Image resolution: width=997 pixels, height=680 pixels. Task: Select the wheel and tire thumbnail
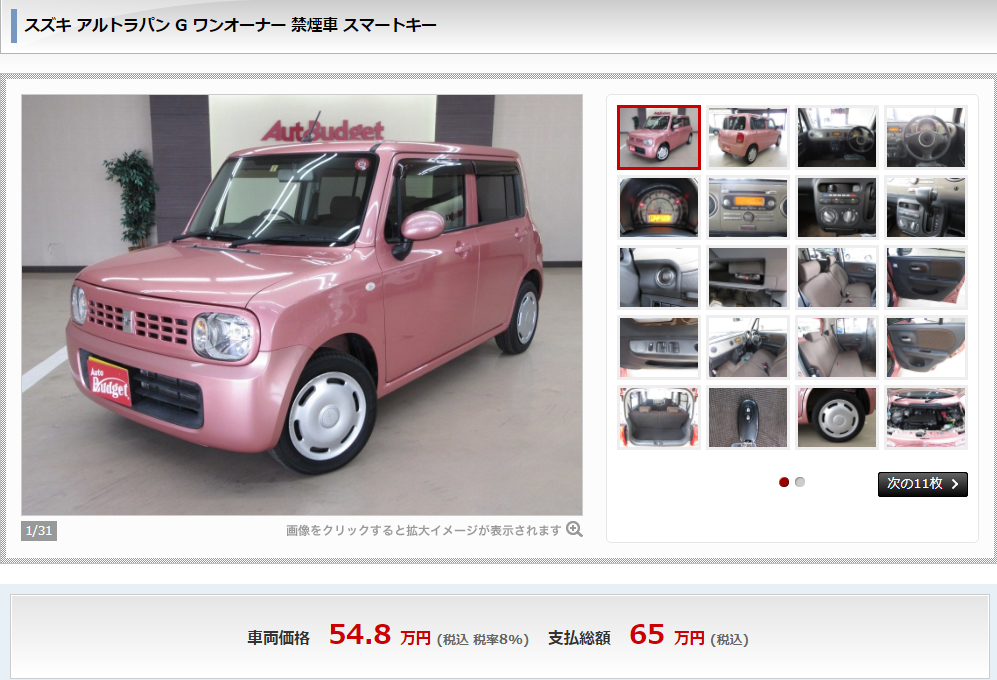837,417
